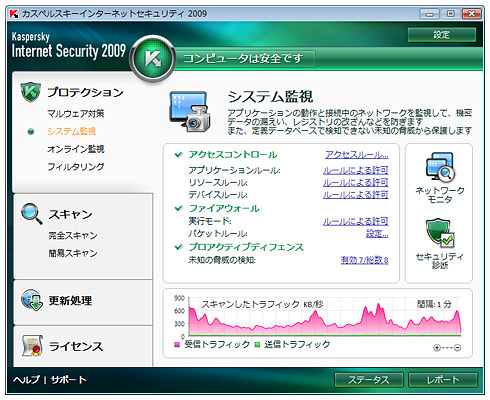This screenshot has width=490, height=400.
Task: Click the 未知の脅威の検知 label
Action: 222,260
